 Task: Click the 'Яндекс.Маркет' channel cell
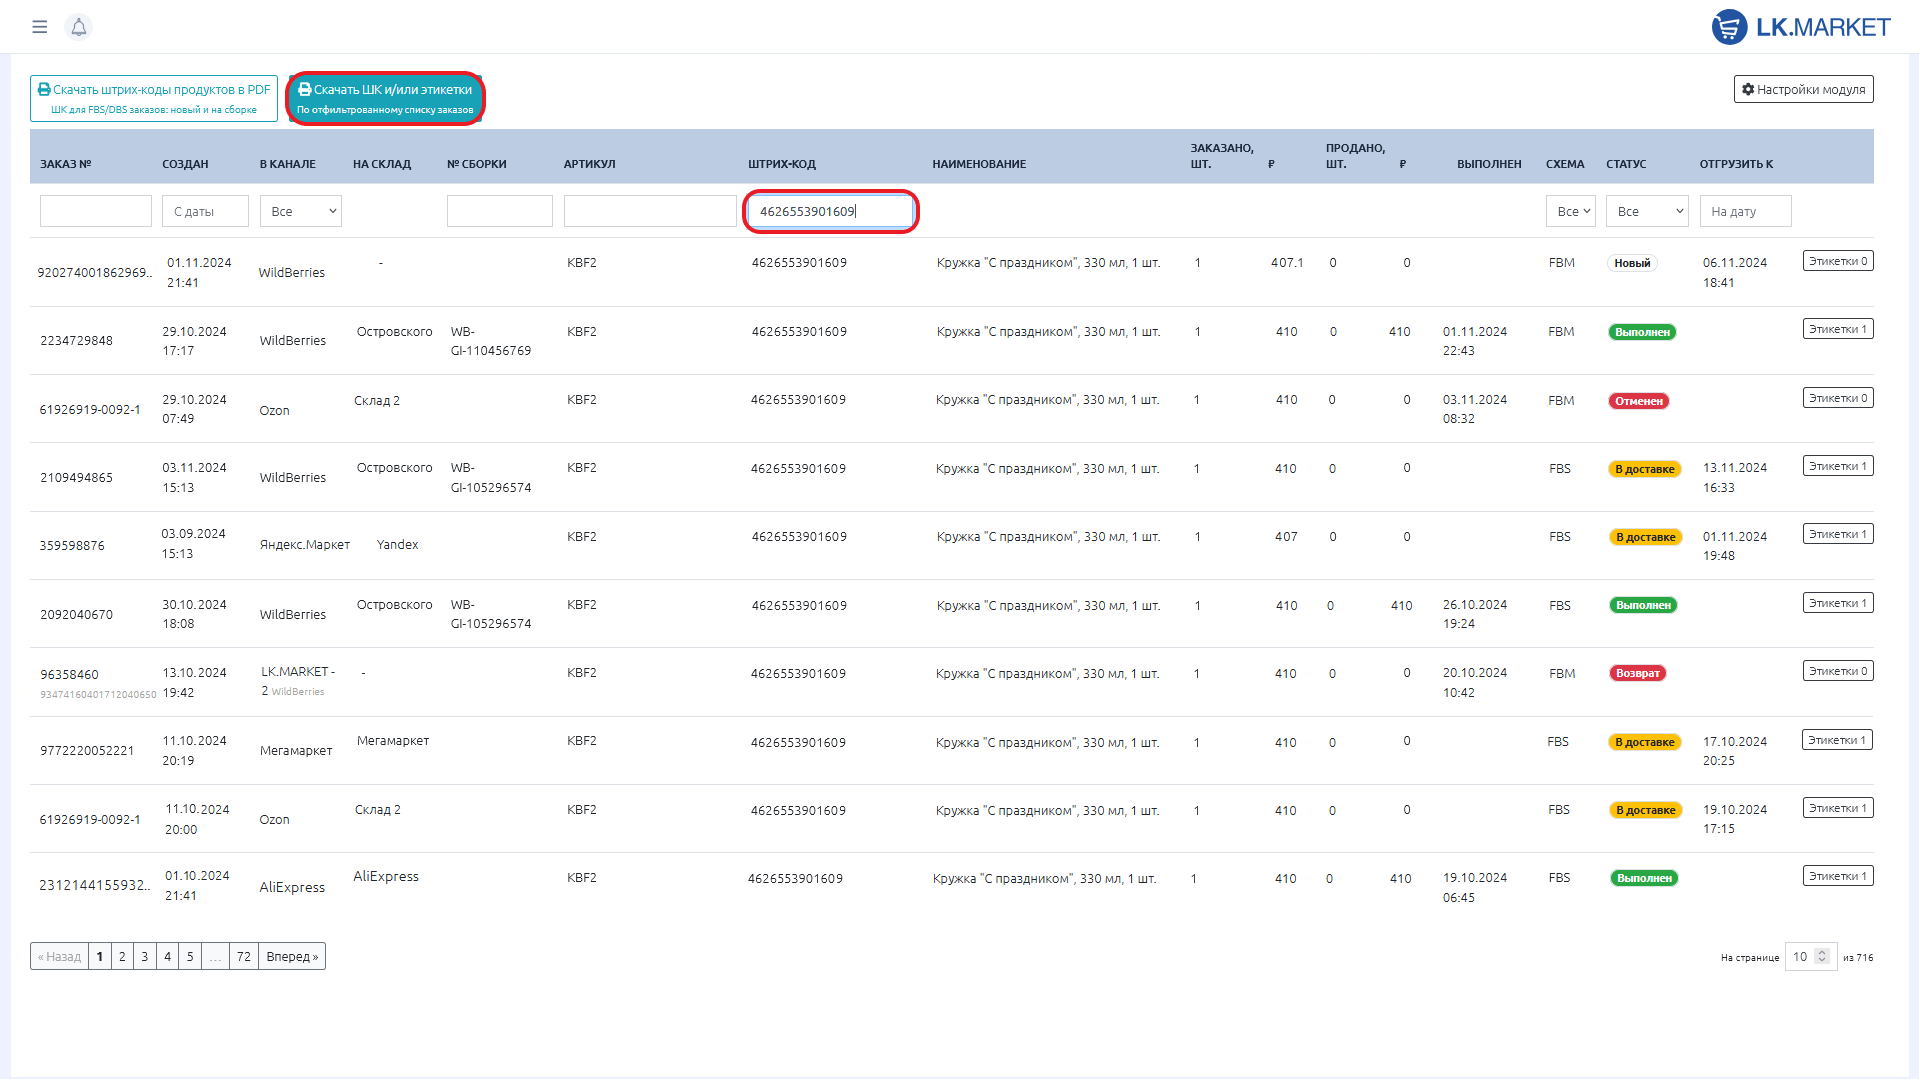click(x=305, y=545)
